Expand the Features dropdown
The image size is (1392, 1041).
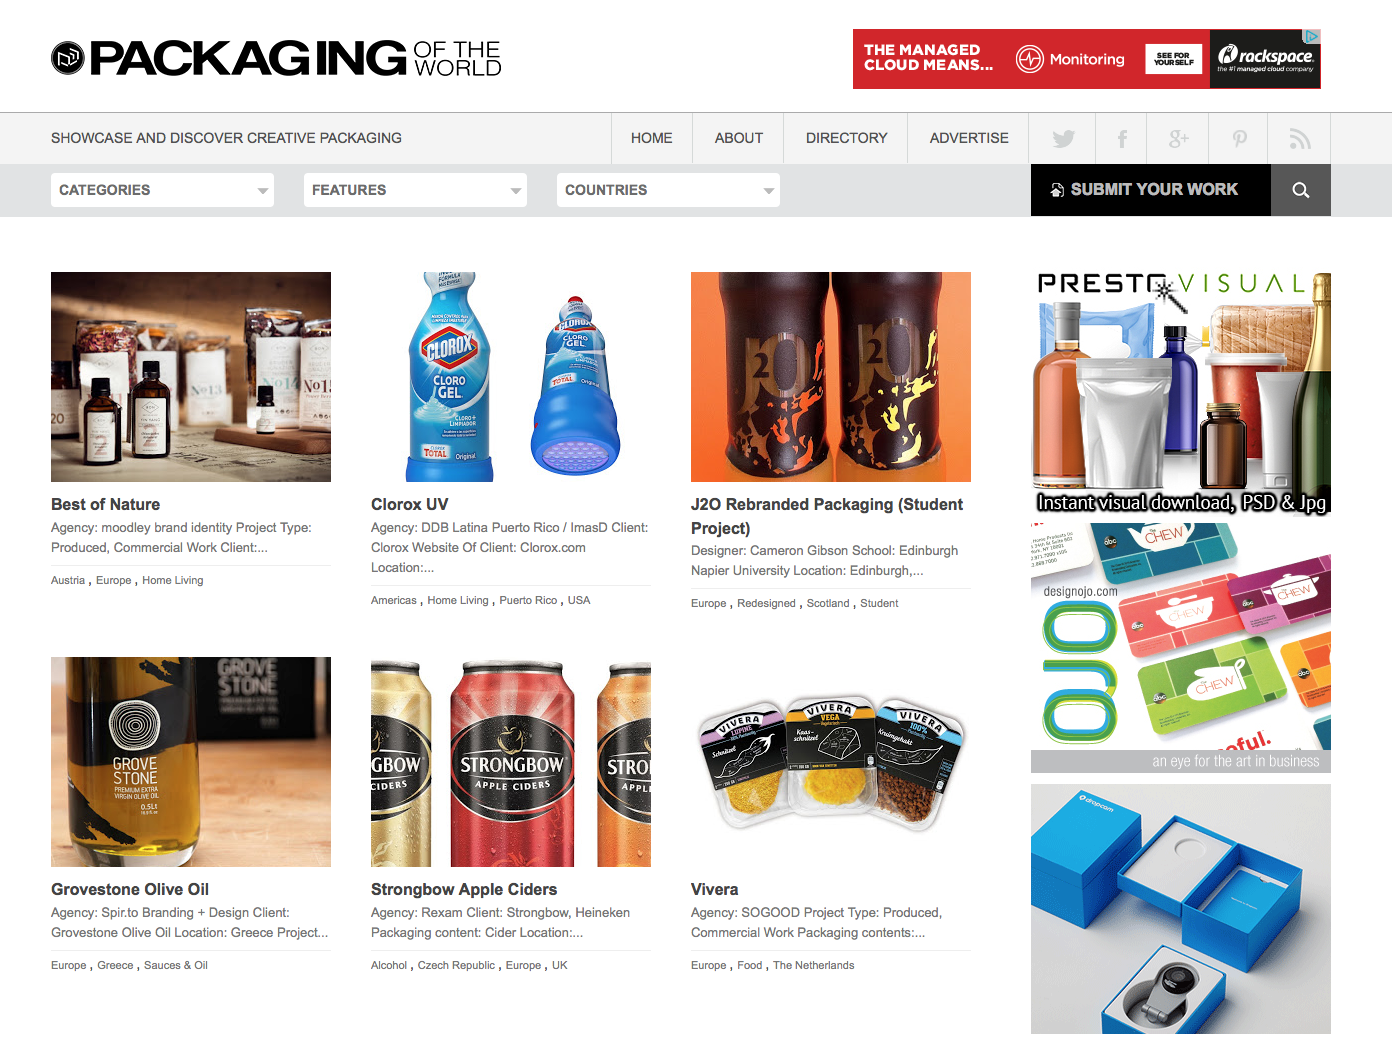click(415, 190)
